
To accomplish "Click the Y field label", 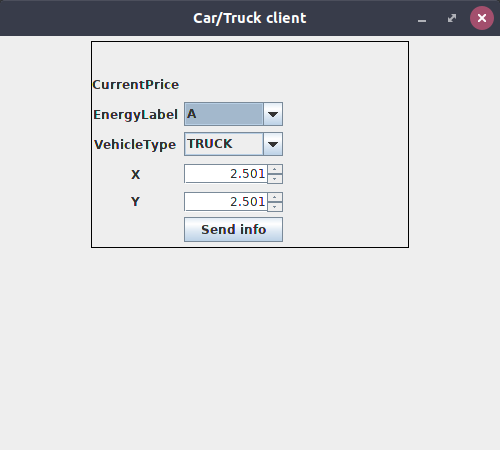I will click(135, 202).
